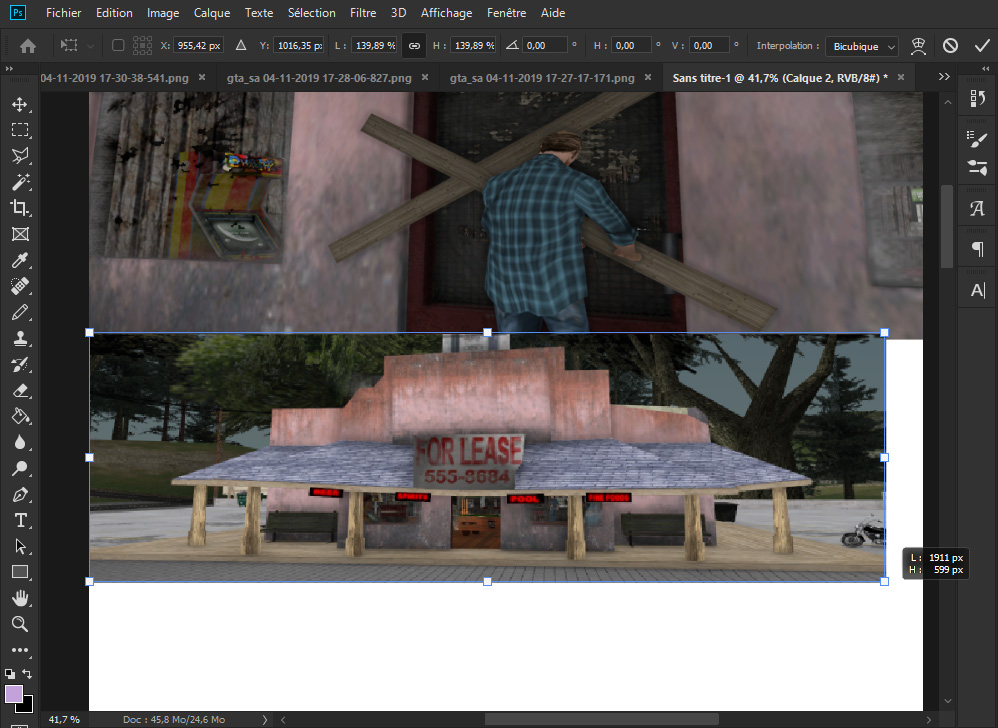Open the Filtre menu
This screenshot has width=998, height=728.
click(x=363, y=13)
